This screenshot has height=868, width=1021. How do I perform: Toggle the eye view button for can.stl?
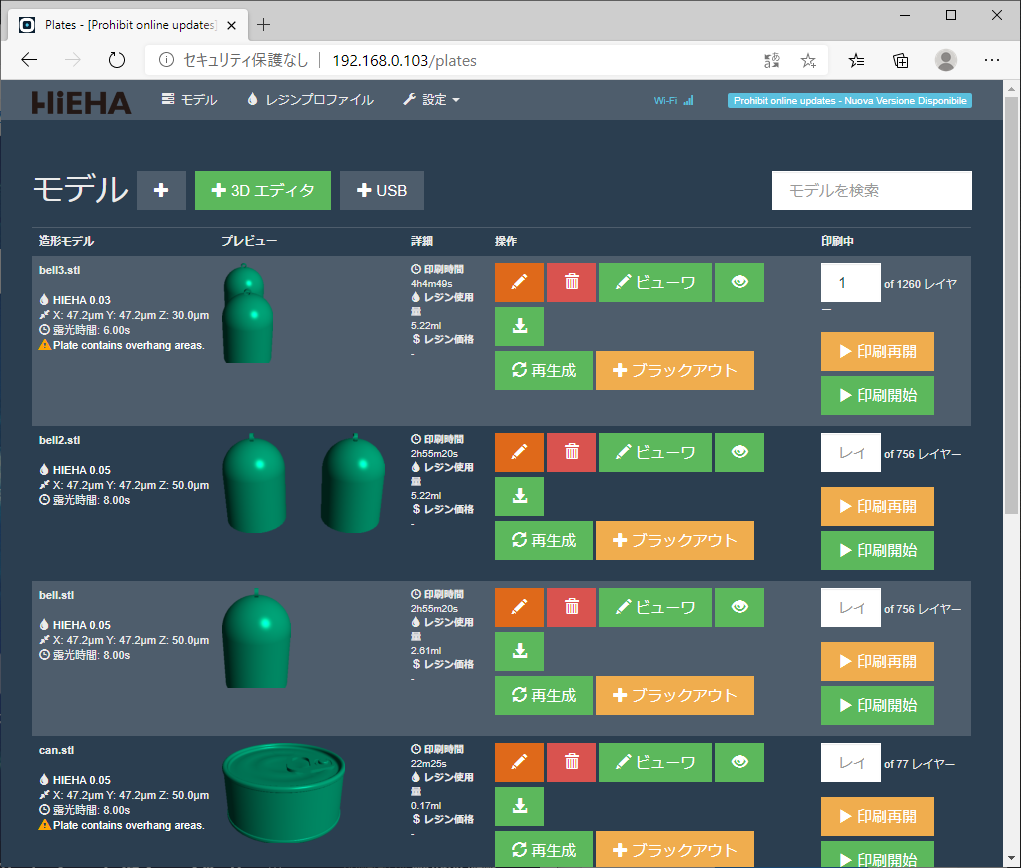pos(739,762)
